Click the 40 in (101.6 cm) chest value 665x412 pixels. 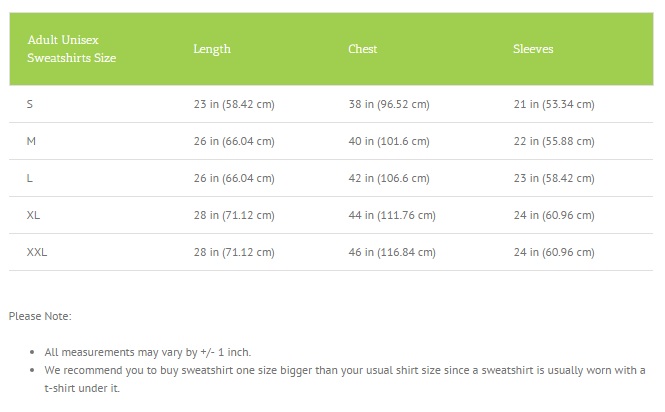pos(388,141)
